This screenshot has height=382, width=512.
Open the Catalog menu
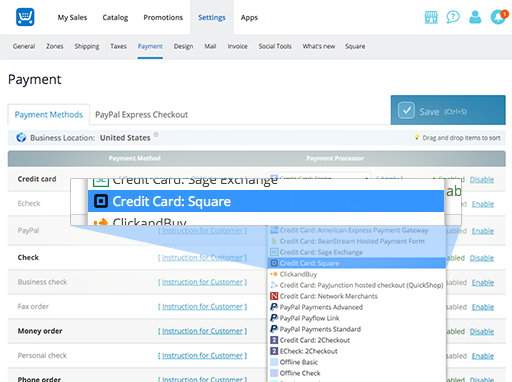pos(115,17)
